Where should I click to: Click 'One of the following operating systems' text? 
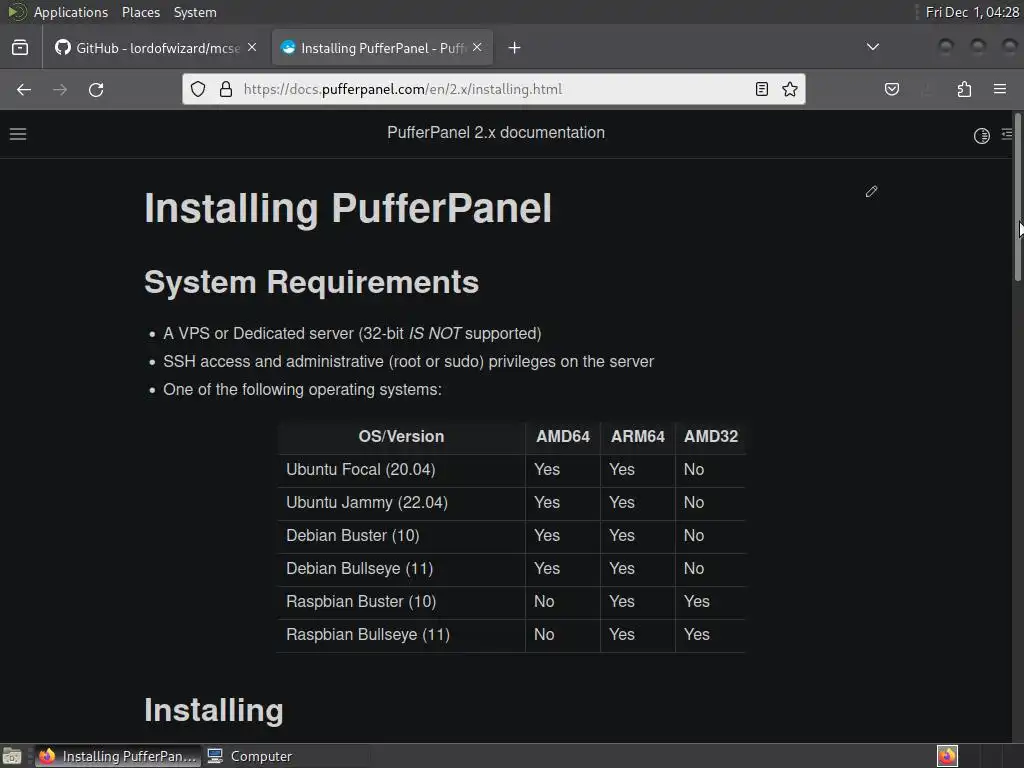click(302, 390)
